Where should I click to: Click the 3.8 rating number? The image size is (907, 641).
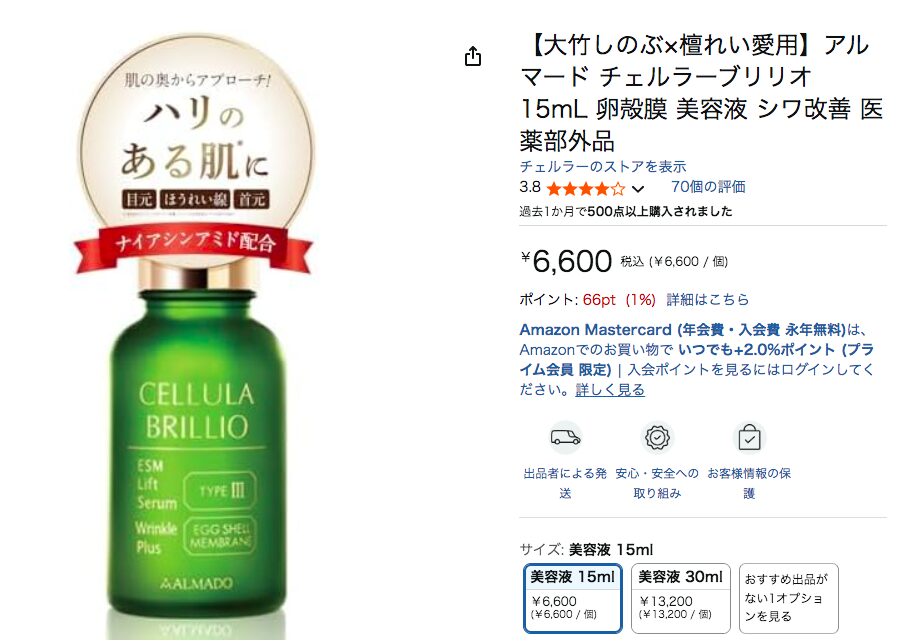coord(530,187)
